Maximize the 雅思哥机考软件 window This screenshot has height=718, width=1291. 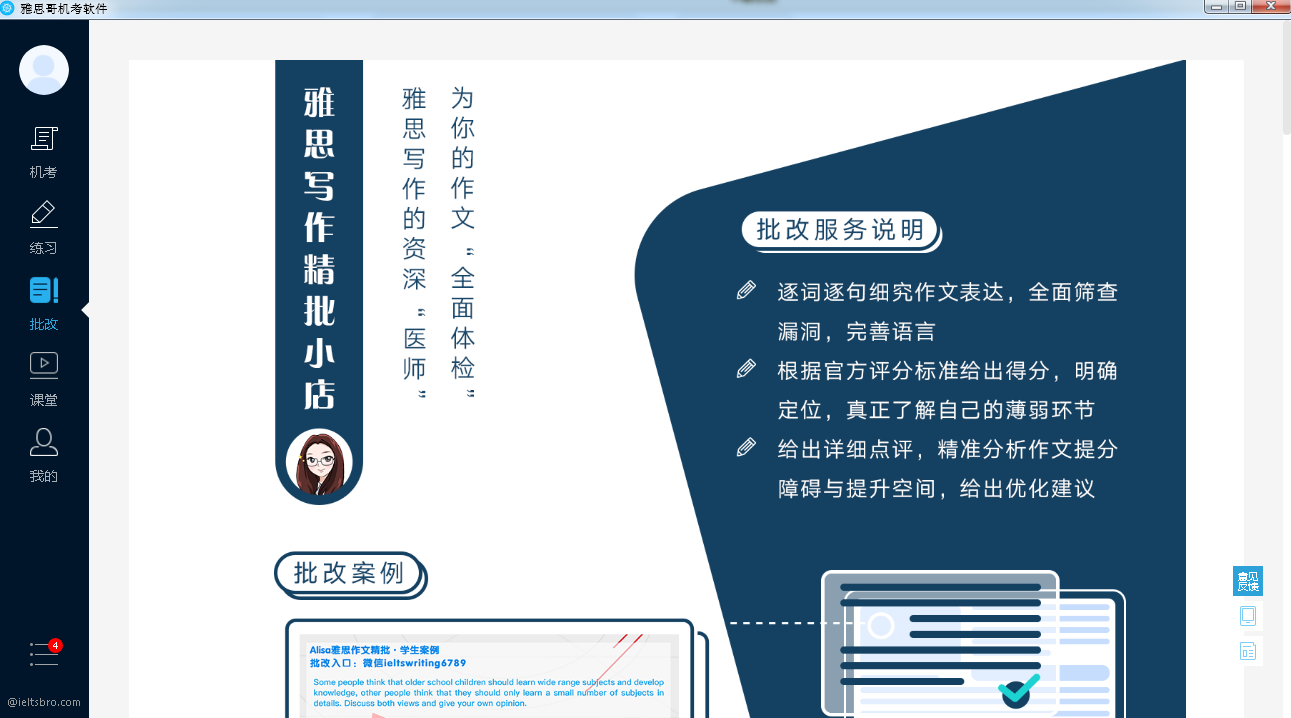[1240, 7]
